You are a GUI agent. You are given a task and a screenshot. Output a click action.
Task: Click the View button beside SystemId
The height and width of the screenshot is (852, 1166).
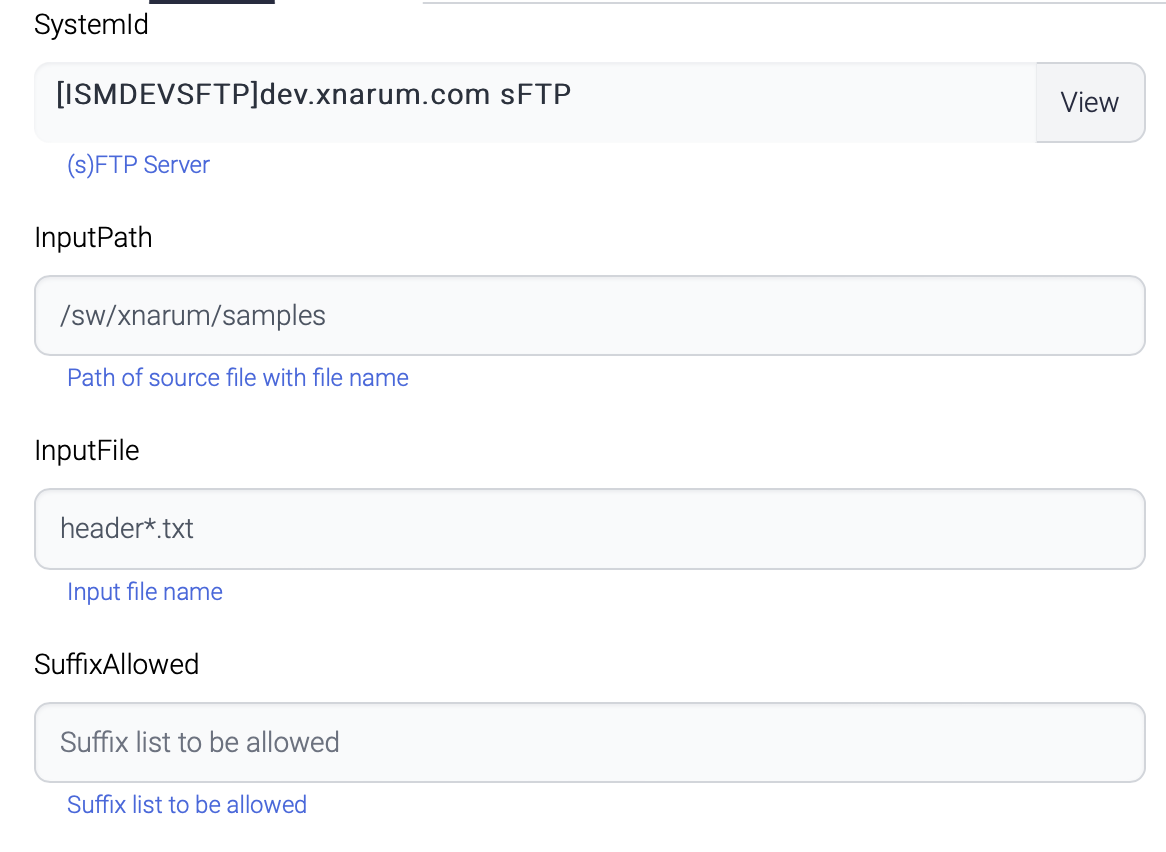tap(1089, 102)
